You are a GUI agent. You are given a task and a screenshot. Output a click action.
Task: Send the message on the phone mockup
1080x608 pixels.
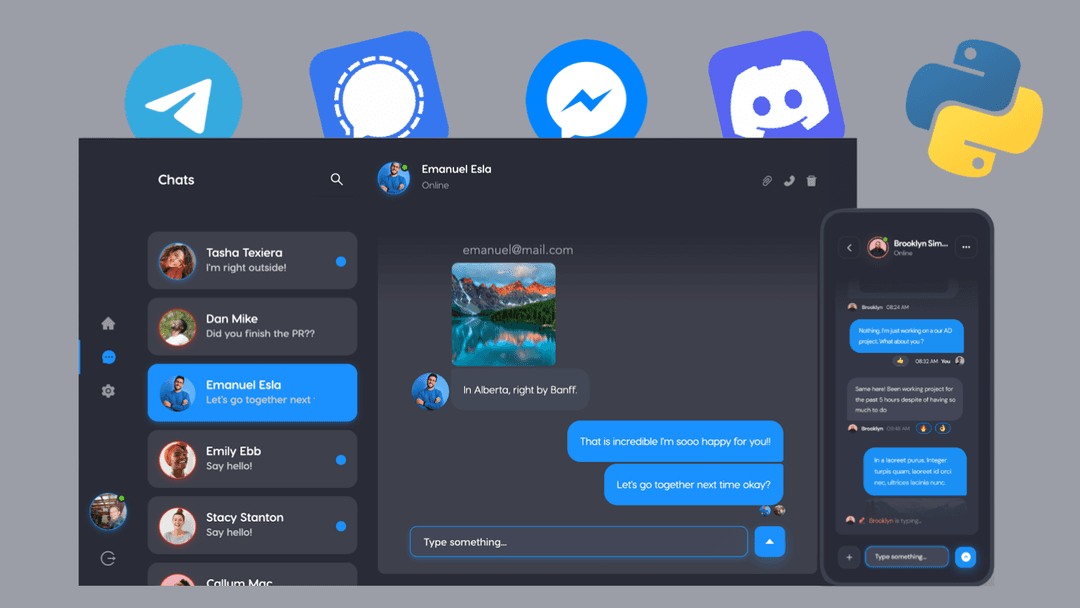(963, 556)
